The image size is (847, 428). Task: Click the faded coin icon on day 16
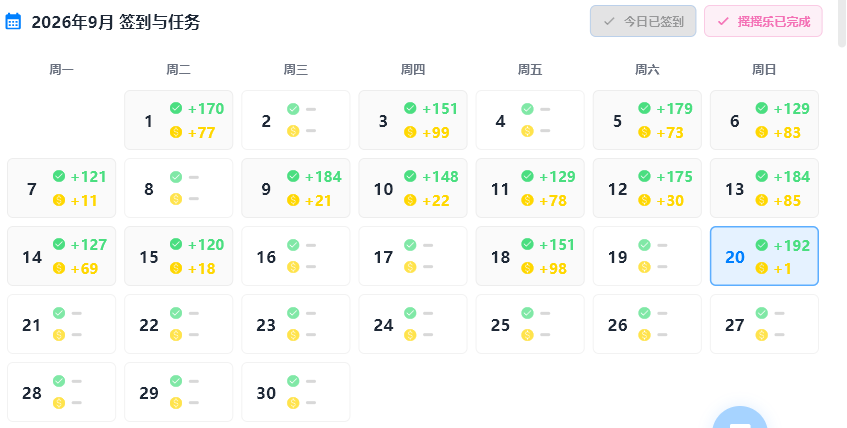click(x=293, y=267)
